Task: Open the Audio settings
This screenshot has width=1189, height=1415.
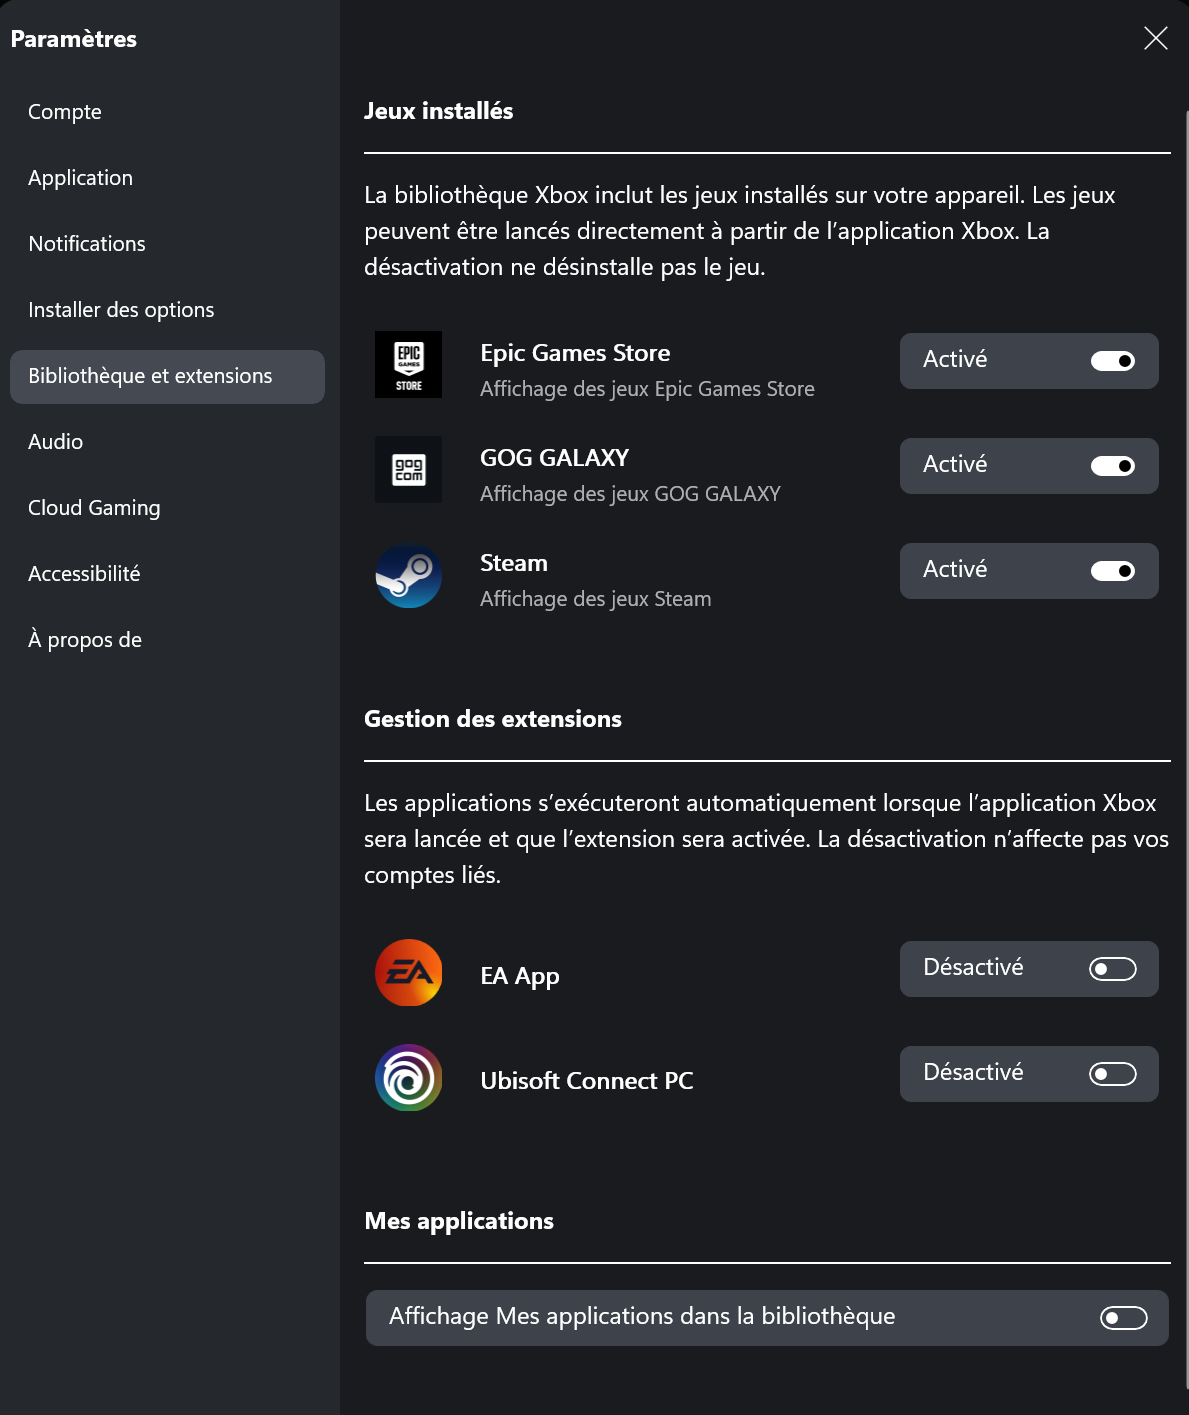Action: tap(56, 442)
